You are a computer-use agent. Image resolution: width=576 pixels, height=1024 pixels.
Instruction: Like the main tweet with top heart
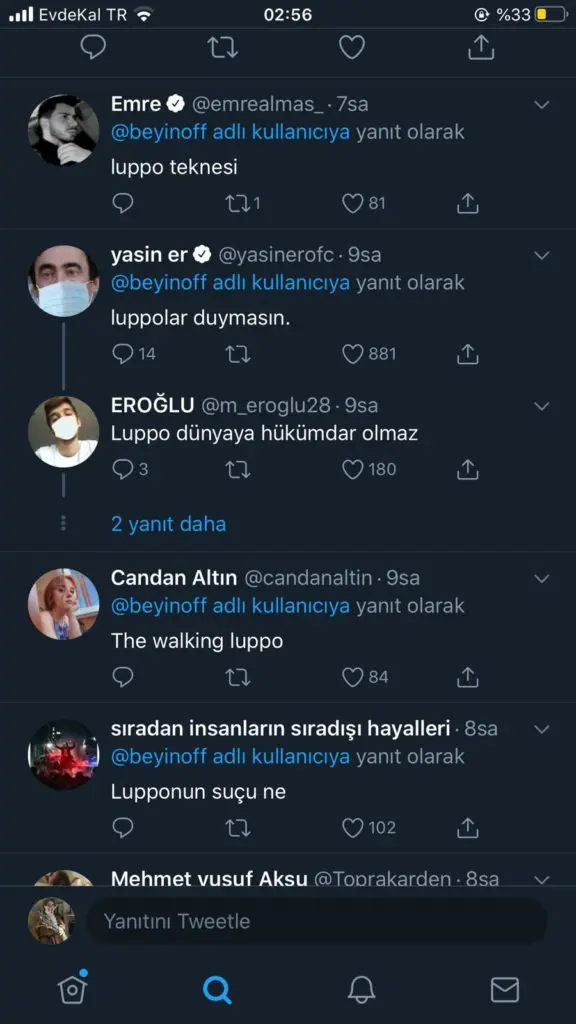(352, 47)
